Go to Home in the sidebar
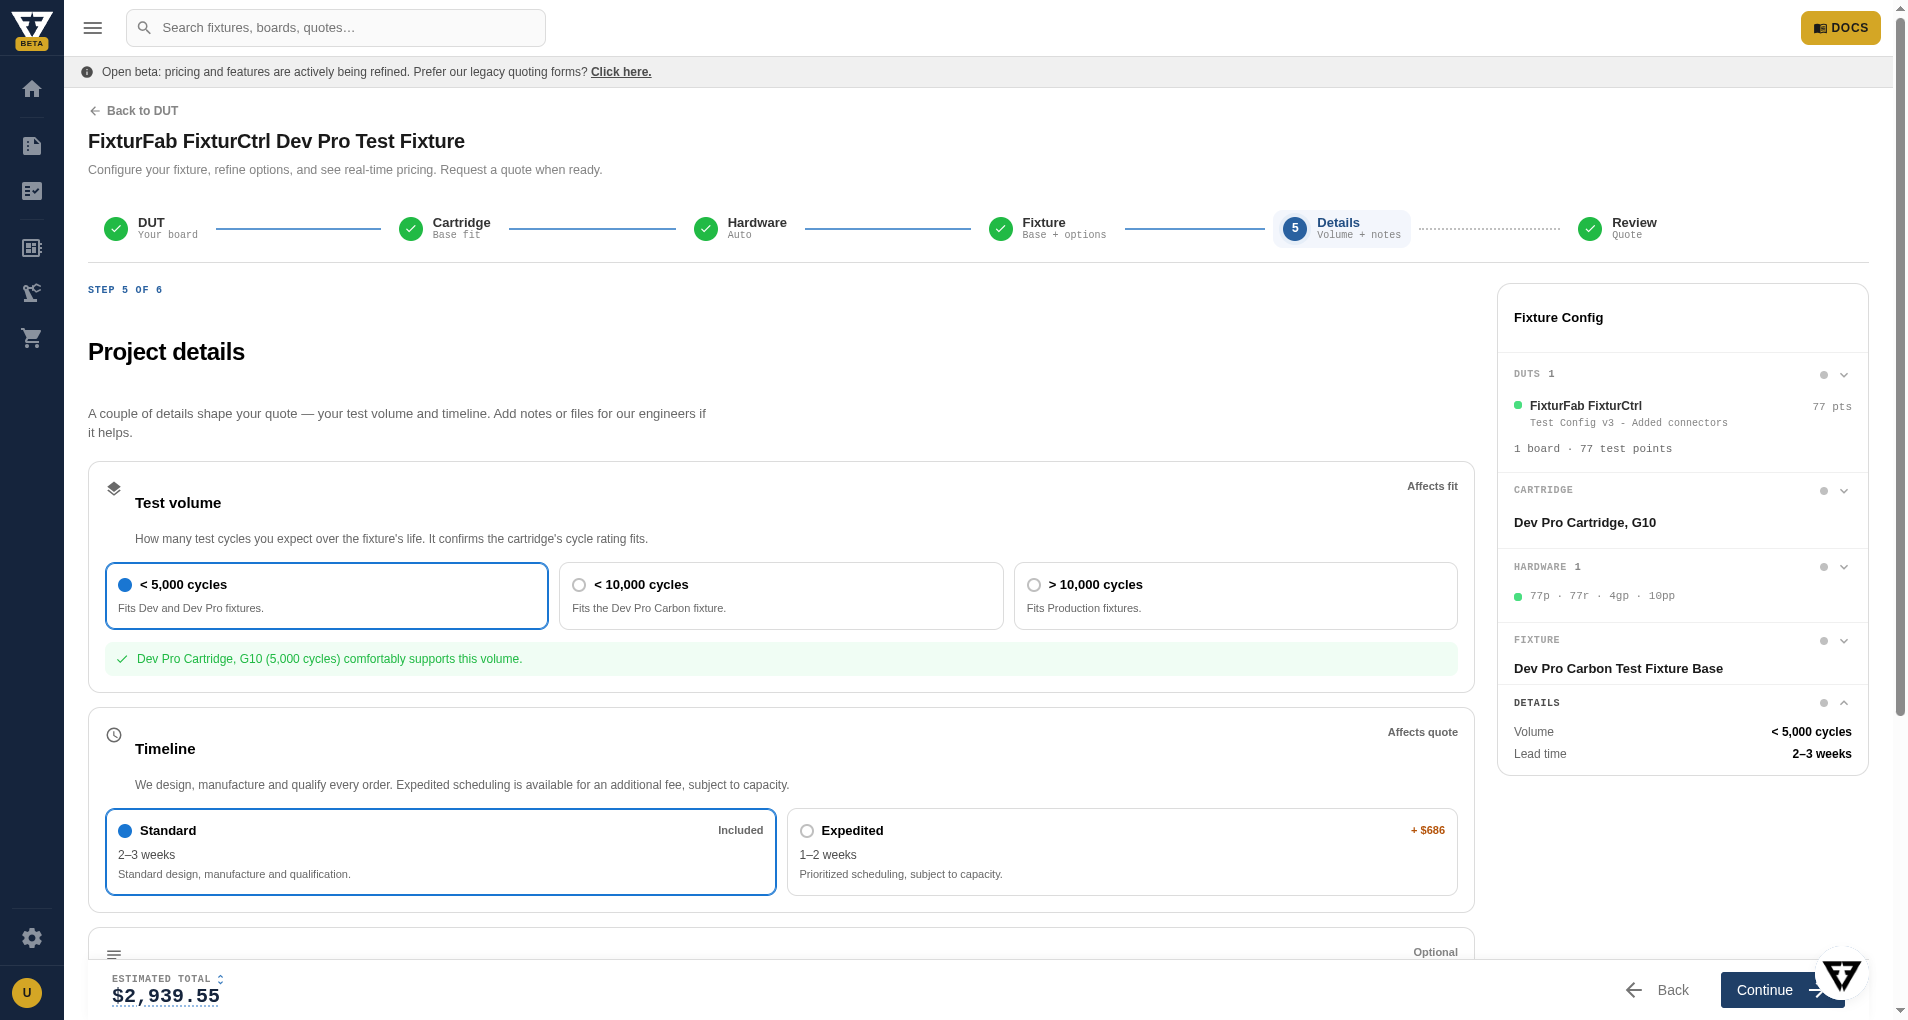 [x=32, y=89]
